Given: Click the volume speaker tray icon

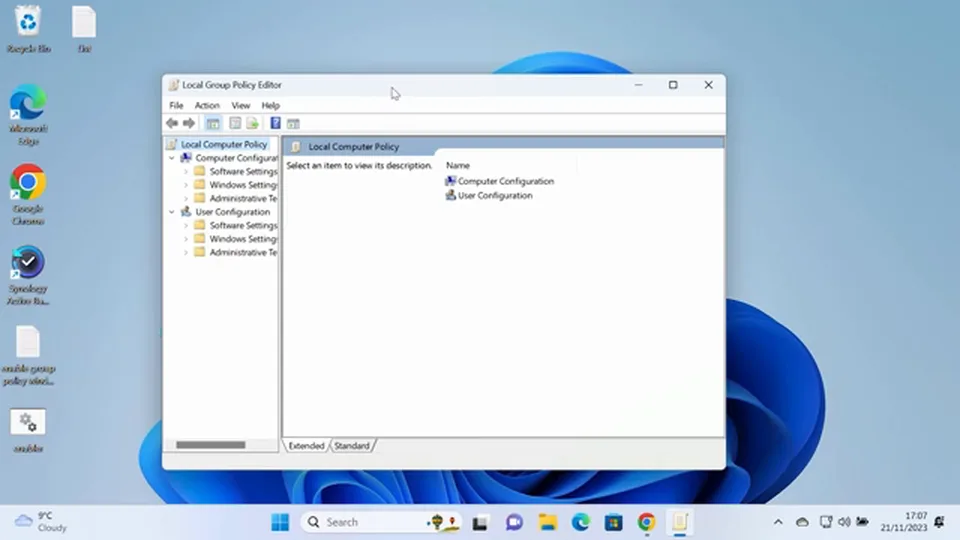Looking at the screenshot, I should [x=844, y=522].
